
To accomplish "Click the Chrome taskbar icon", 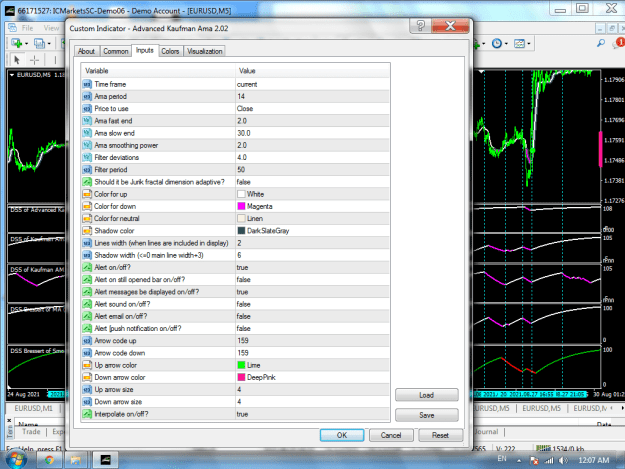I will click(49, 460).
